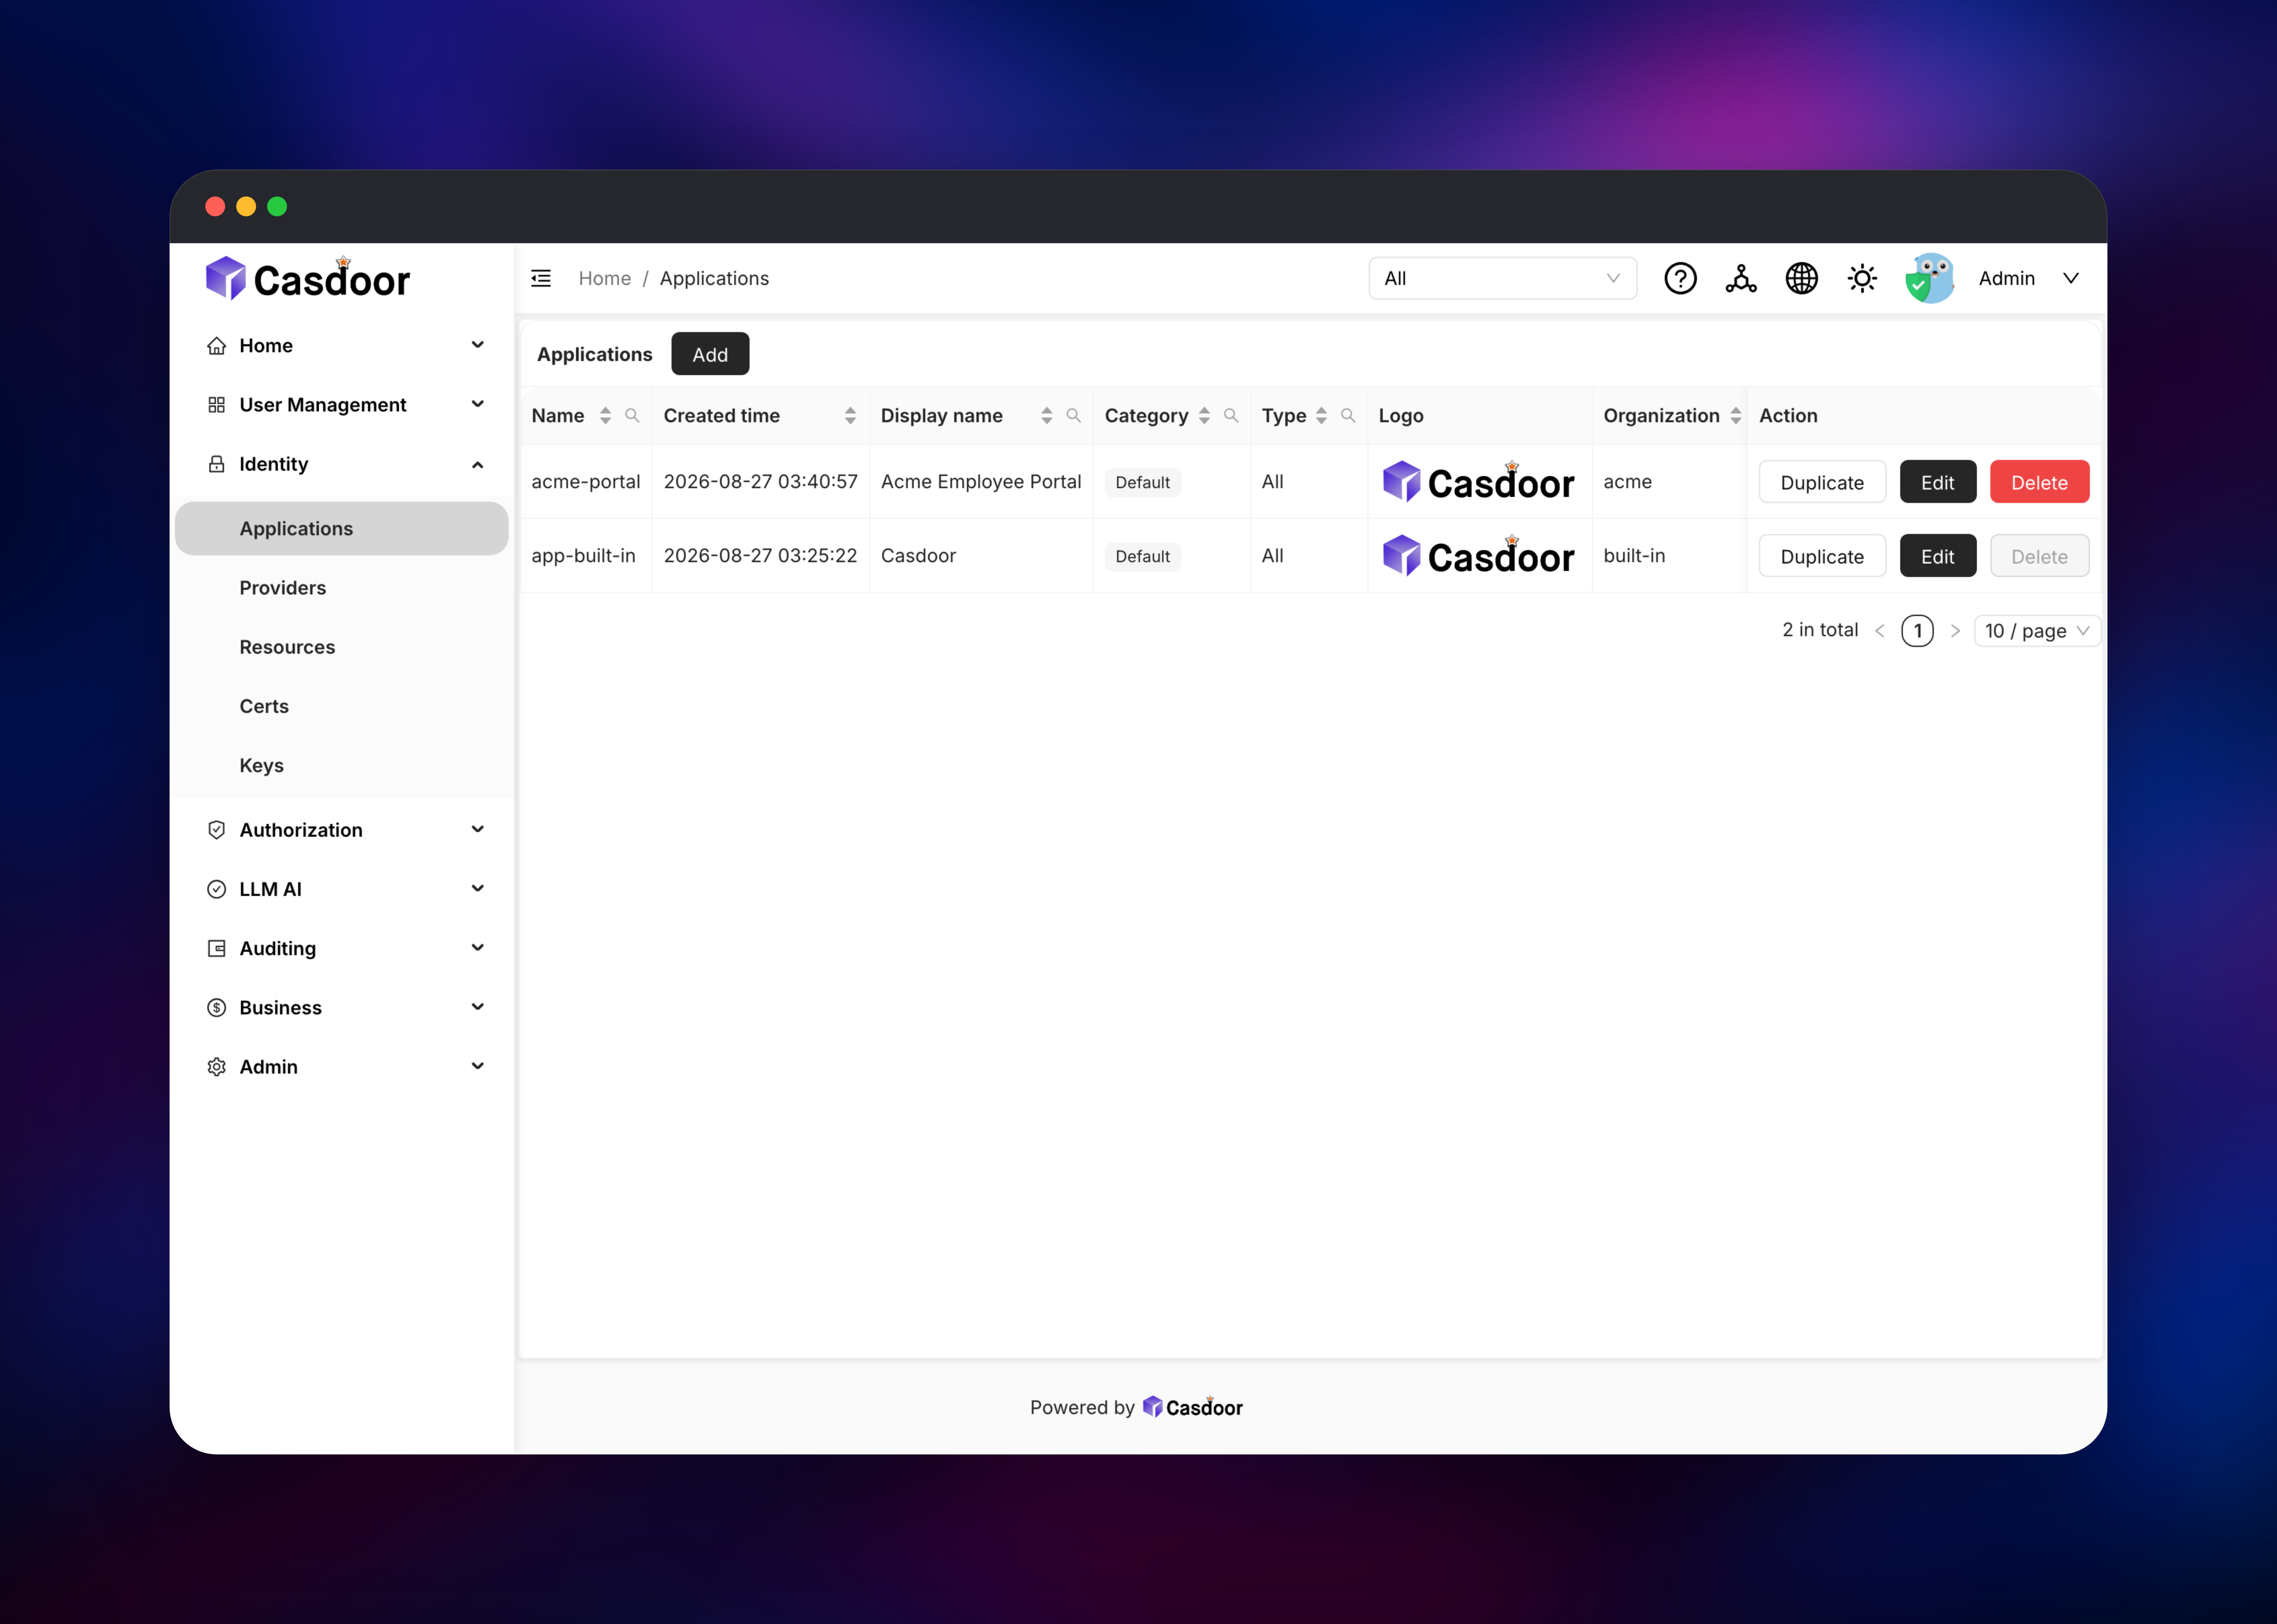Sort by the Created time column arrows
This screenshot has width=2277, height=1624.
pyautogui.click(x=850, y=415)
